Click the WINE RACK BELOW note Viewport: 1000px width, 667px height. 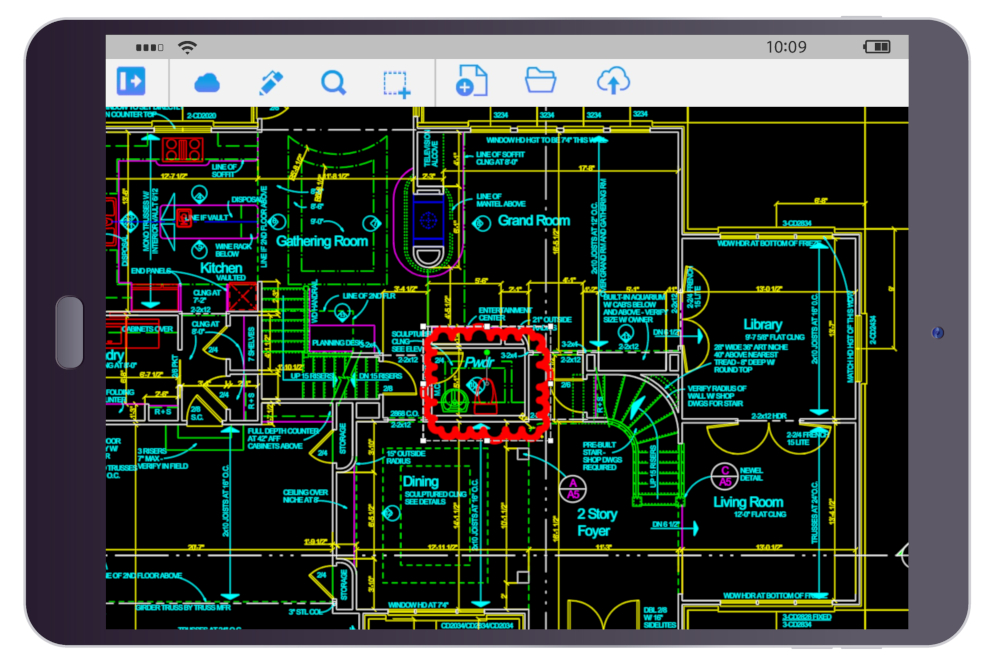coord(233,250)
